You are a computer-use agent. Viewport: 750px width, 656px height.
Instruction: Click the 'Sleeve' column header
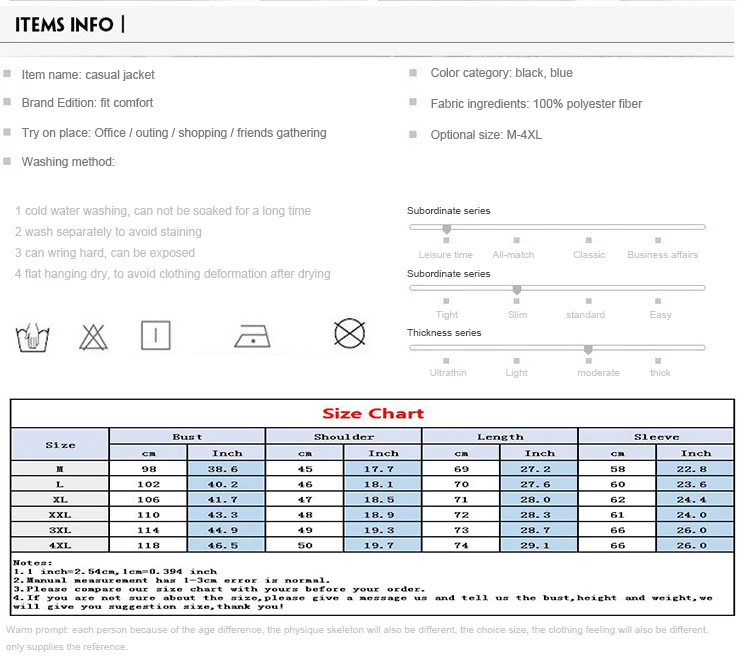point(656,437)
